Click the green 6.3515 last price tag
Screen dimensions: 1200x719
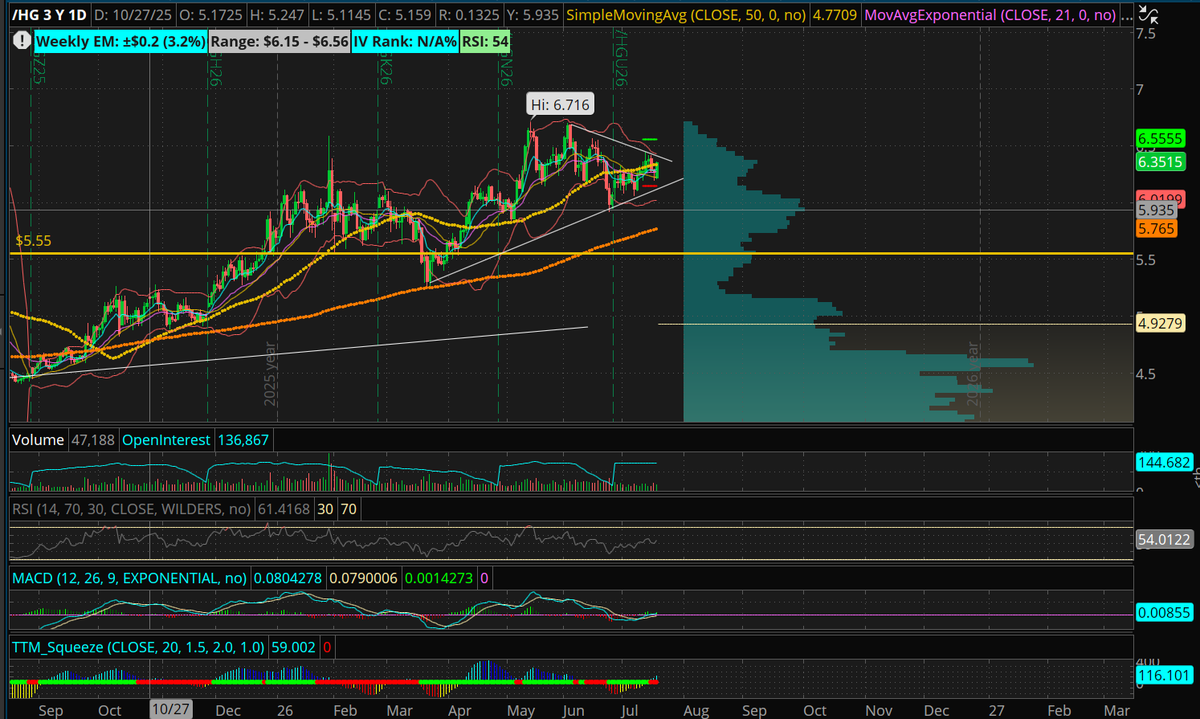coord(1160,161)
